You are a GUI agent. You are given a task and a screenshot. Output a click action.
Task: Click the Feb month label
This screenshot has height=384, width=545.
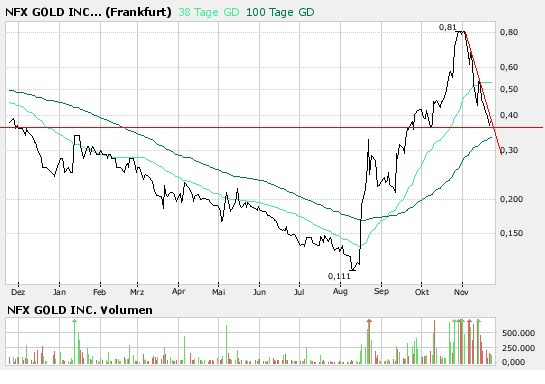click(x=99, y=292)
